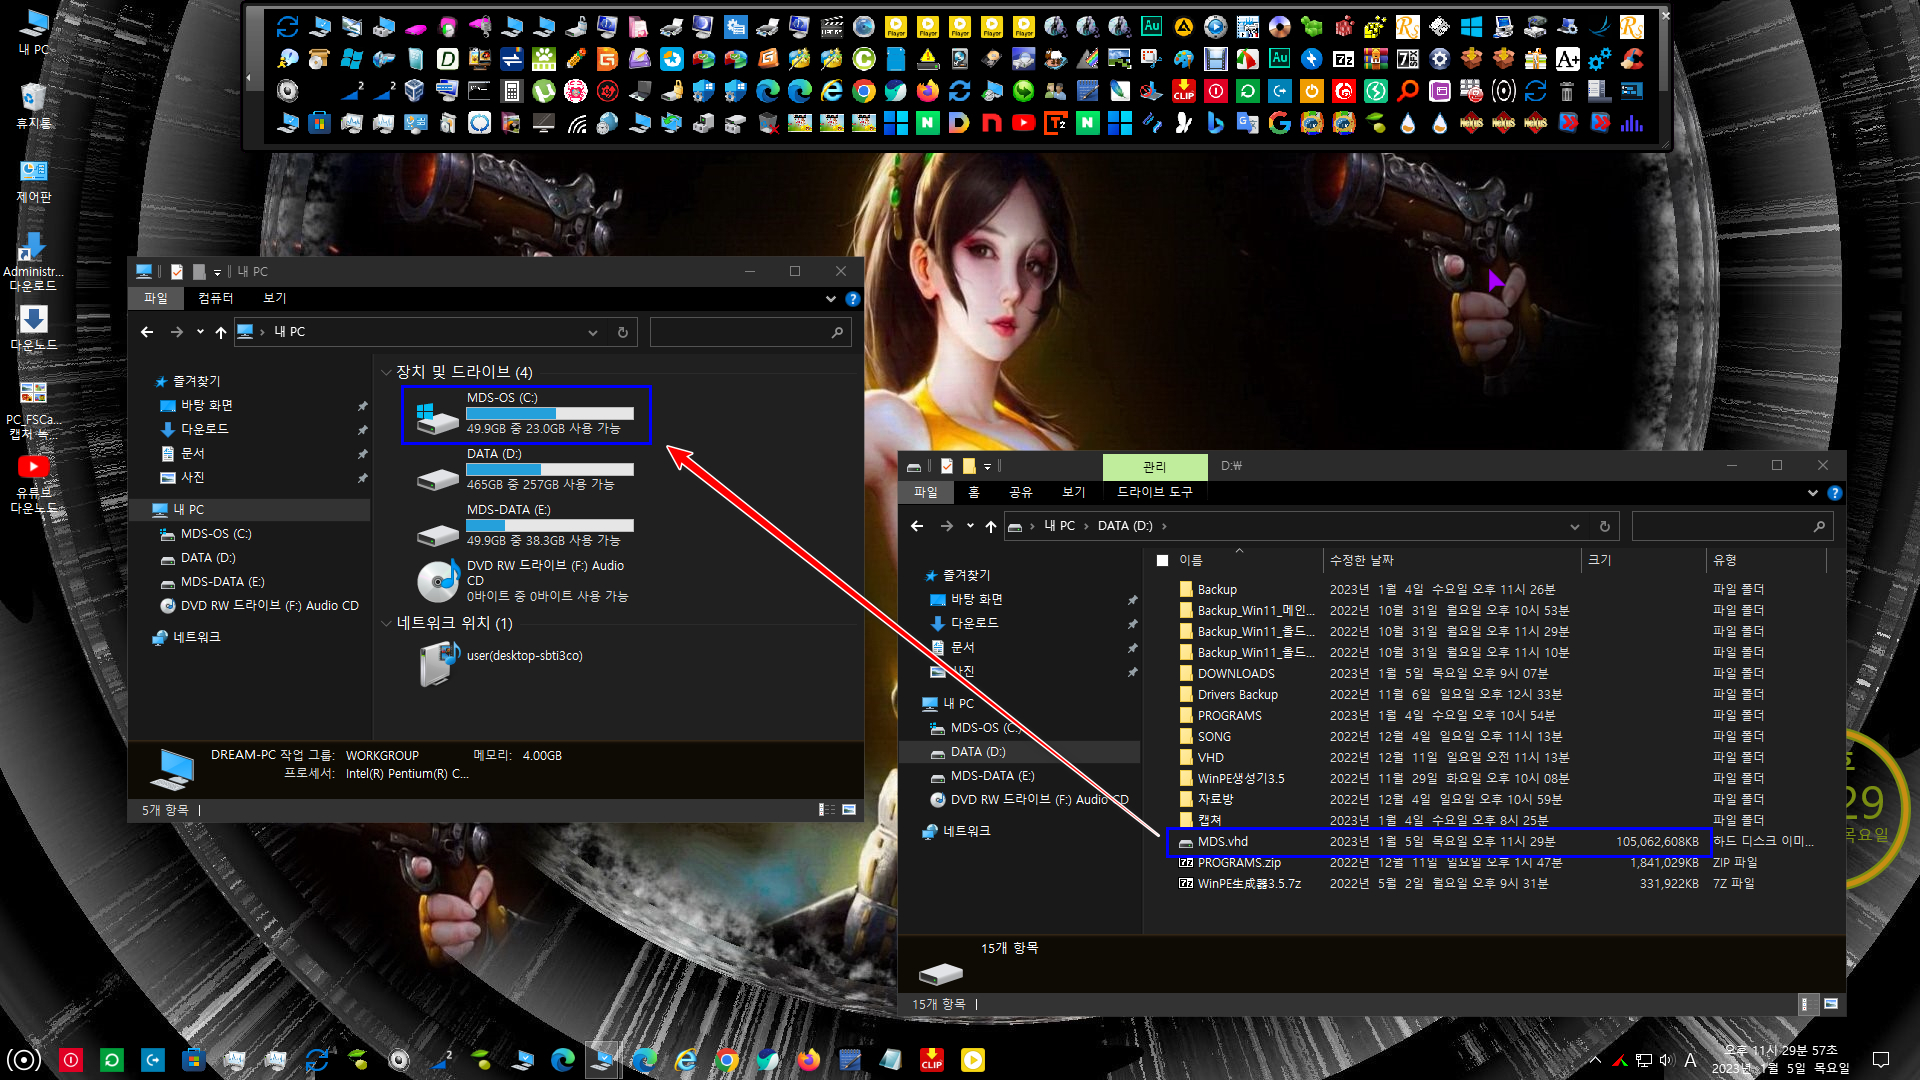
Task: Go up one level in DATA (D:) window
Action: tap(990, 526)
